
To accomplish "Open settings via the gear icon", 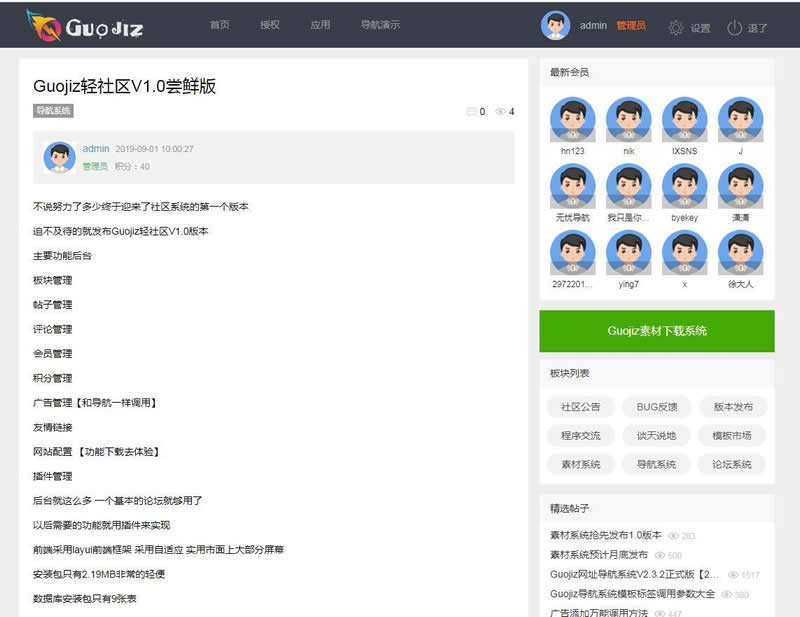I will click(x=676, y=27).
